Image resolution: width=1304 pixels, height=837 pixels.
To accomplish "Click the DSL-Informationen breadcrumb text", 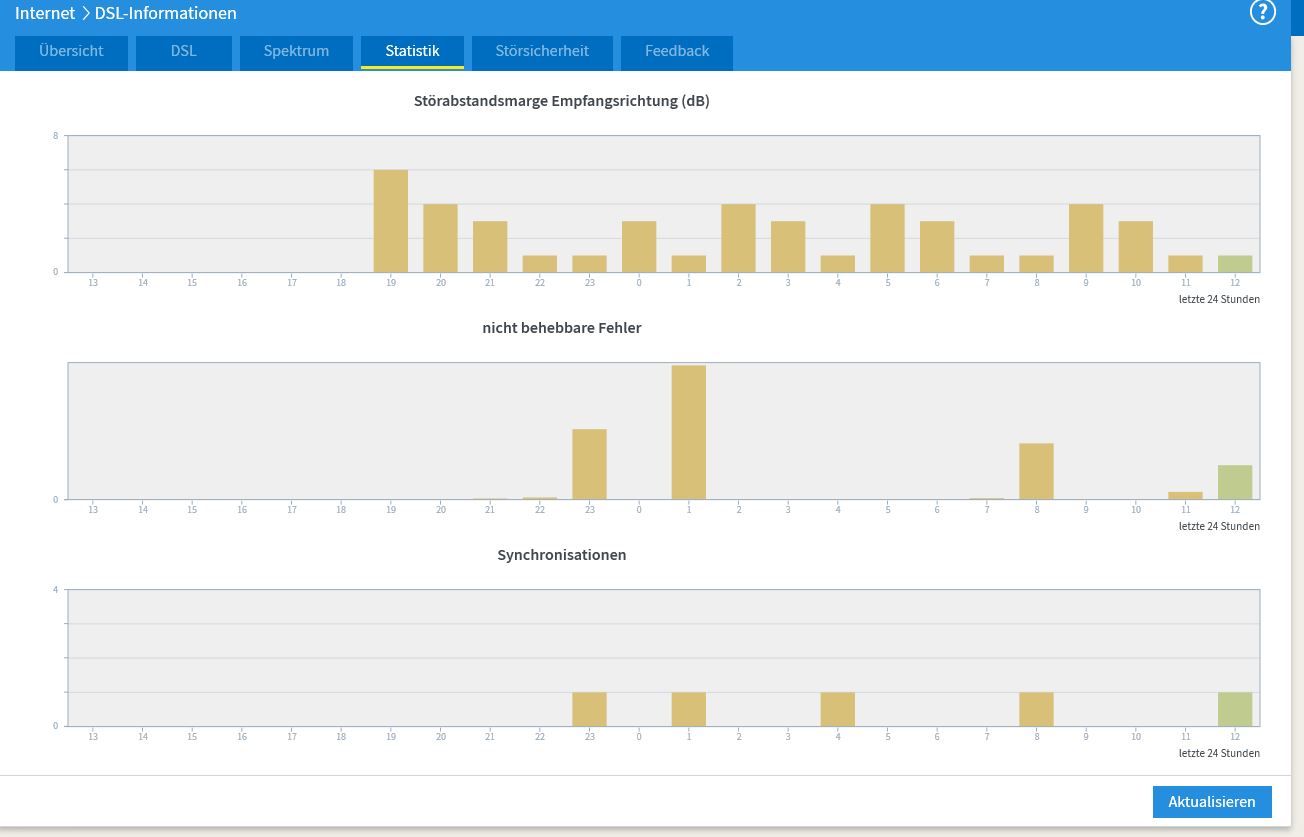I will 166,13.
